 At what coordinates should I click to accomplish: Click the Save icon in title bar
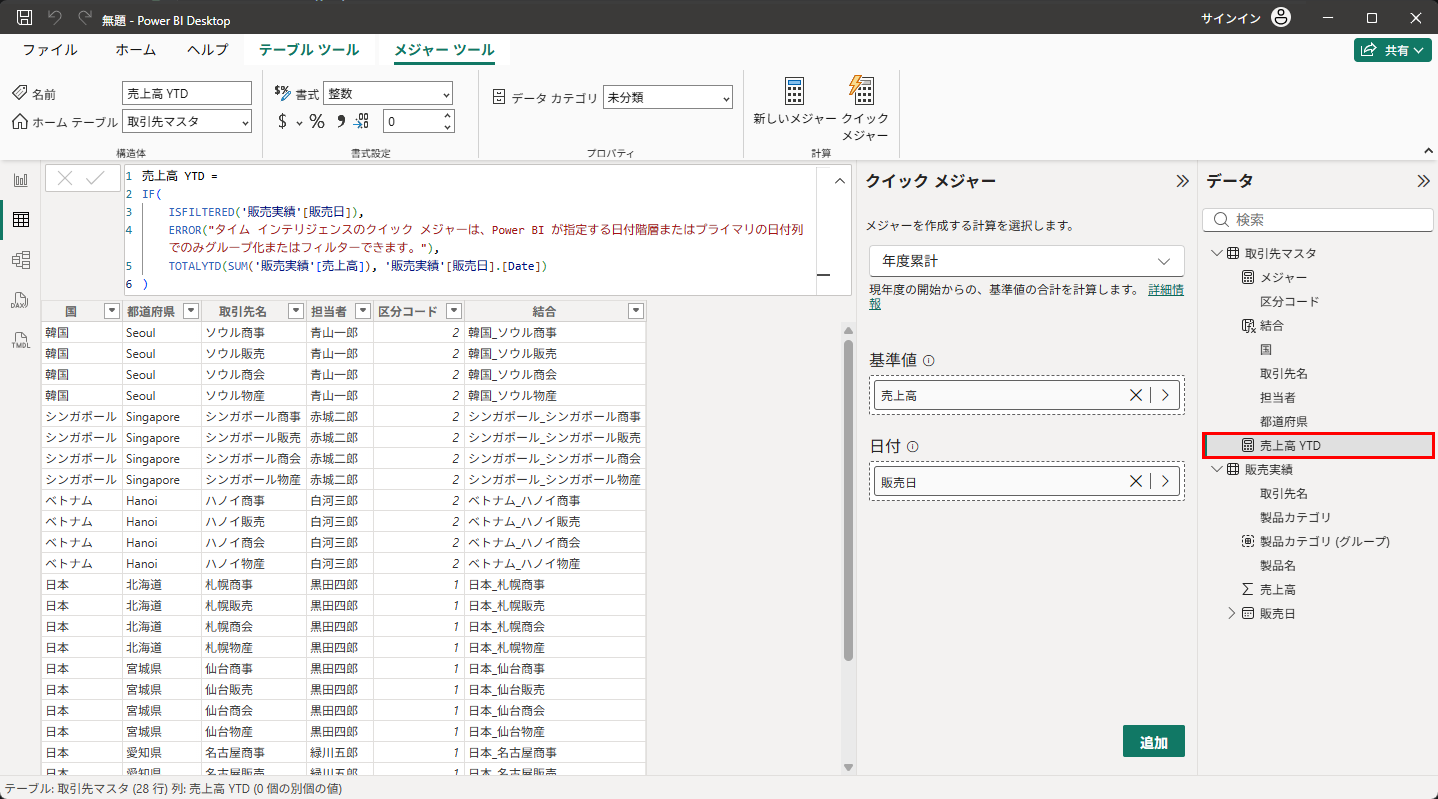[24, 18]
